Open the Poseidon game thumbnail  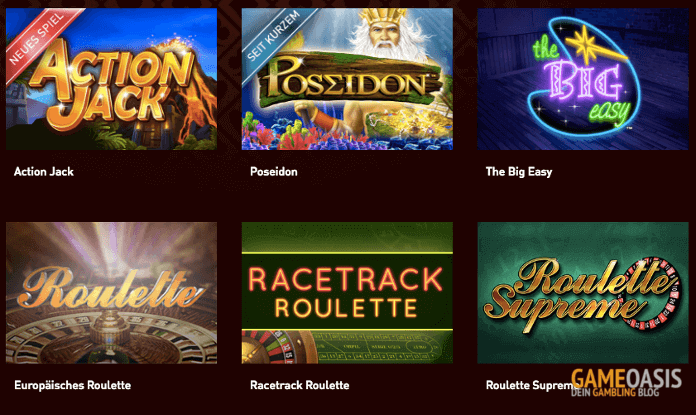point(347,79)
